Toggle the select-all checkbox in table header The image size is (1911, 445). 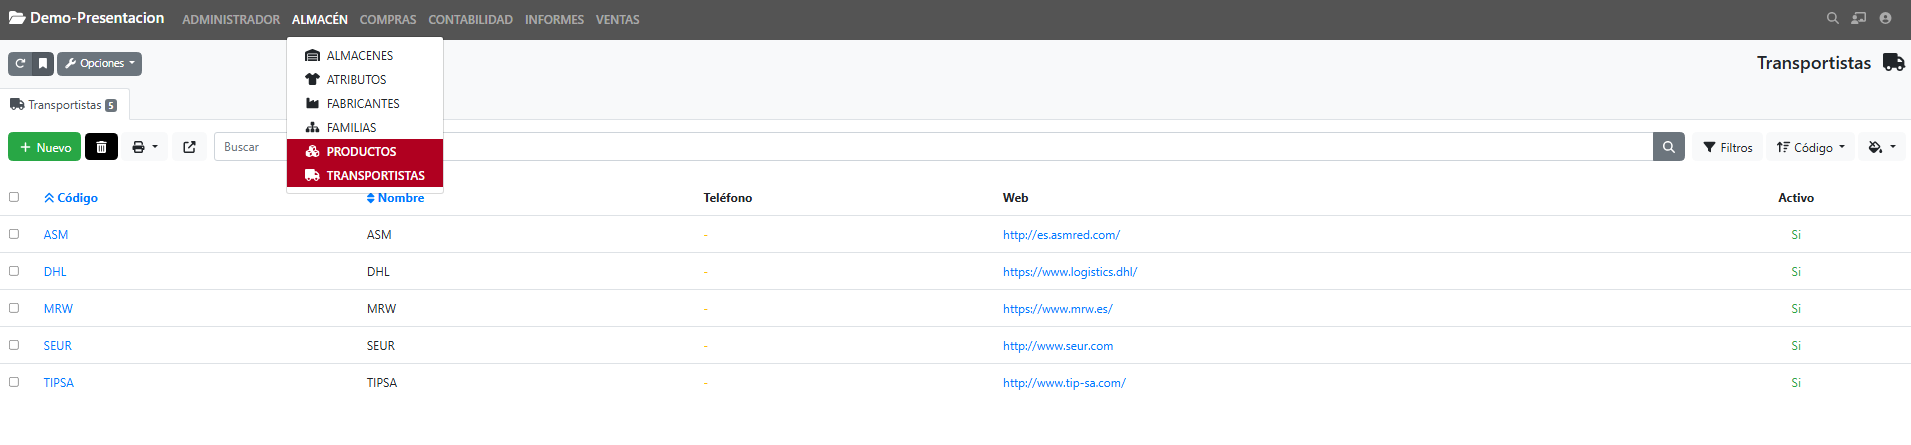click(14, 197)
